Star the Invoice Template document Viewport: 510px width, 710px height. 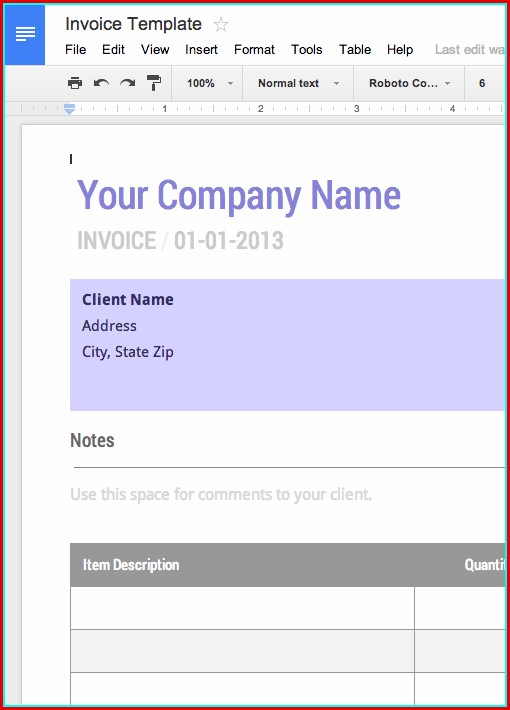point(221,24)
